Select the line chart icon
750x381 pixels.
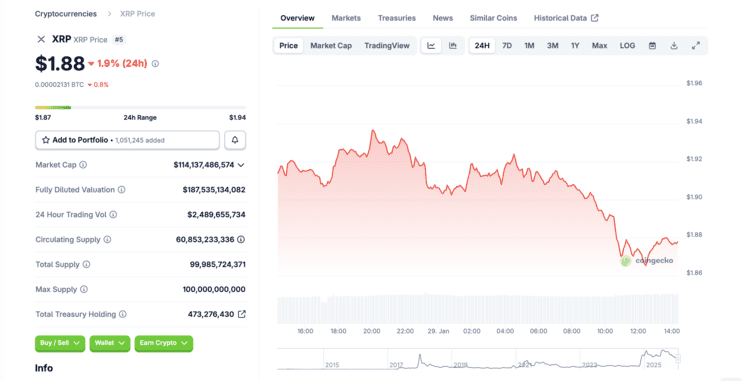point(431,46)
